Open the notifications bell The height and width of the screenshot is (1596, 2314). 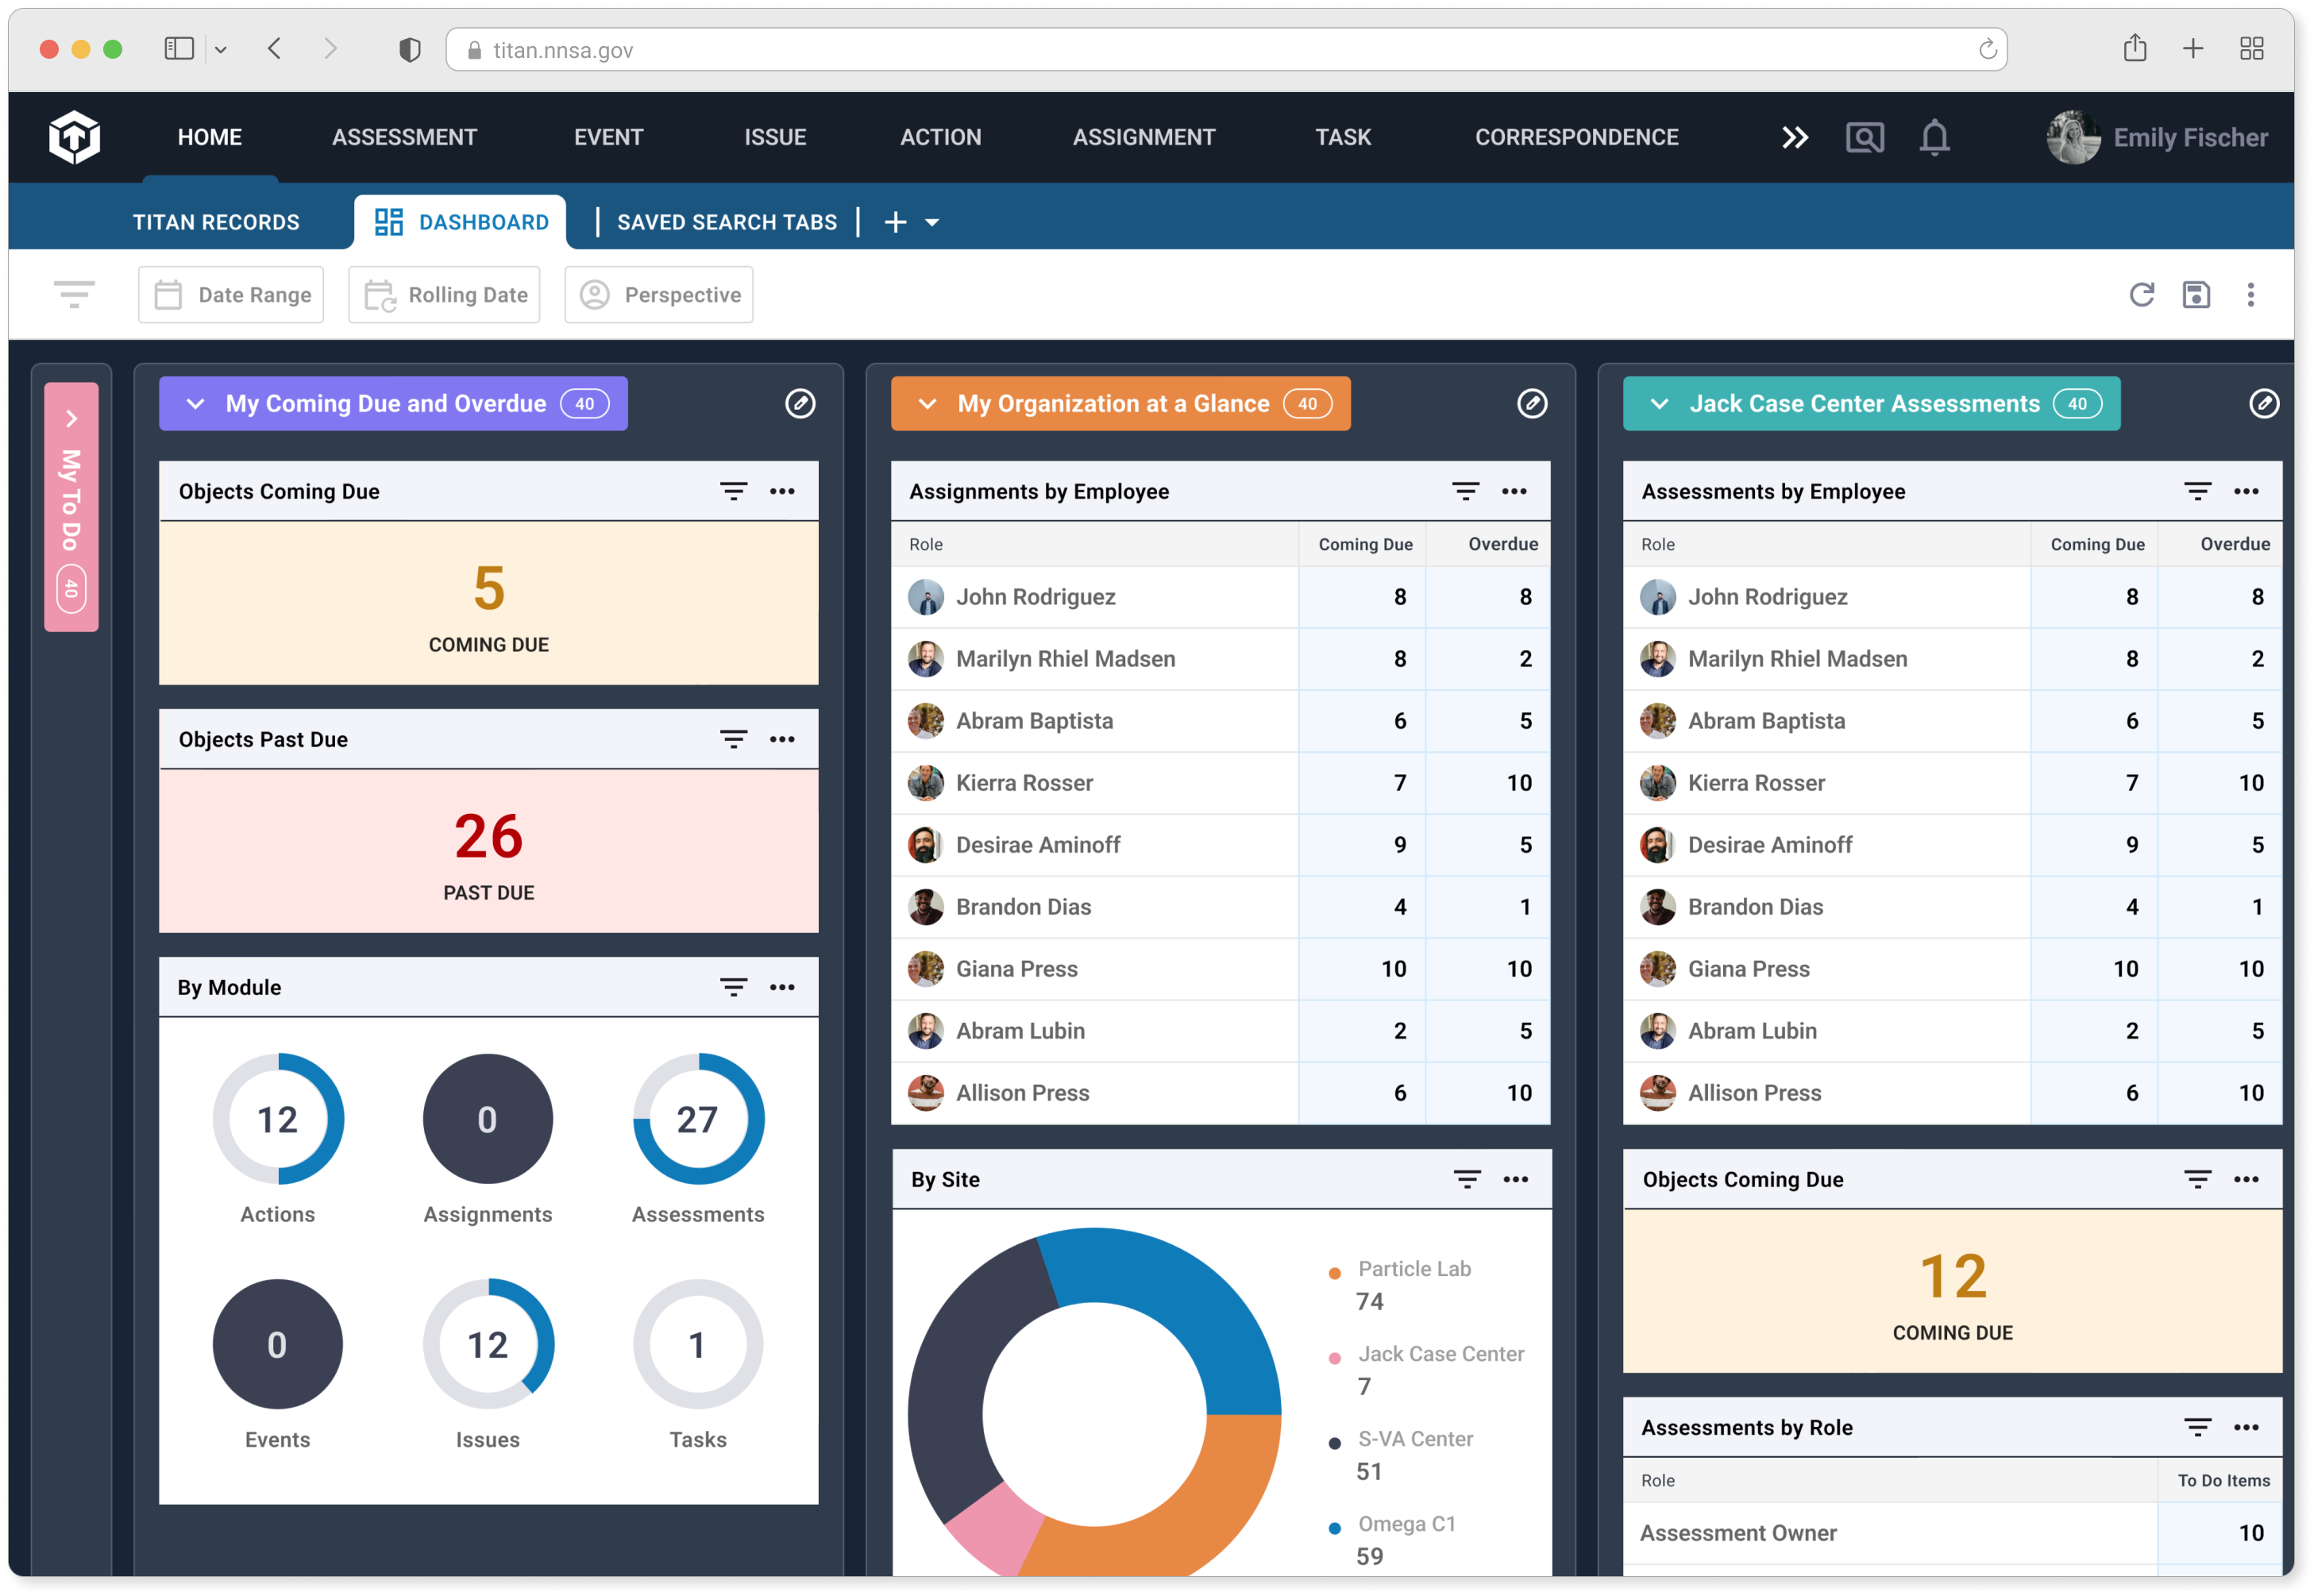(1934, 137)
